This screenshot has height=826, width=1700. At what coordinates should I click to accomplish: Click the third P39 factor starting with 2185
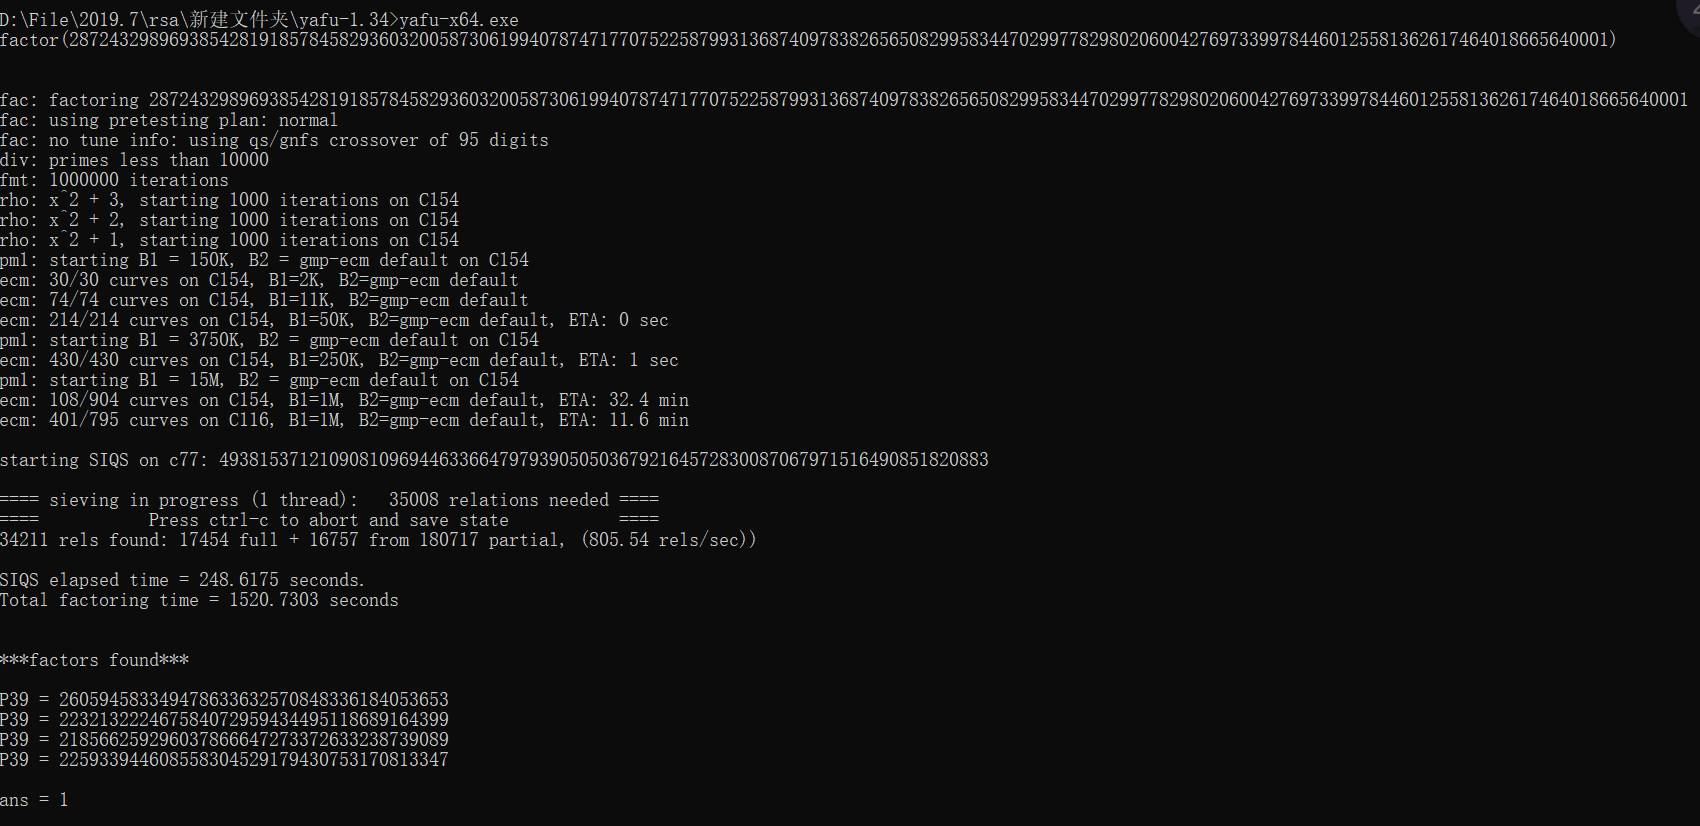tap(253, 740)
